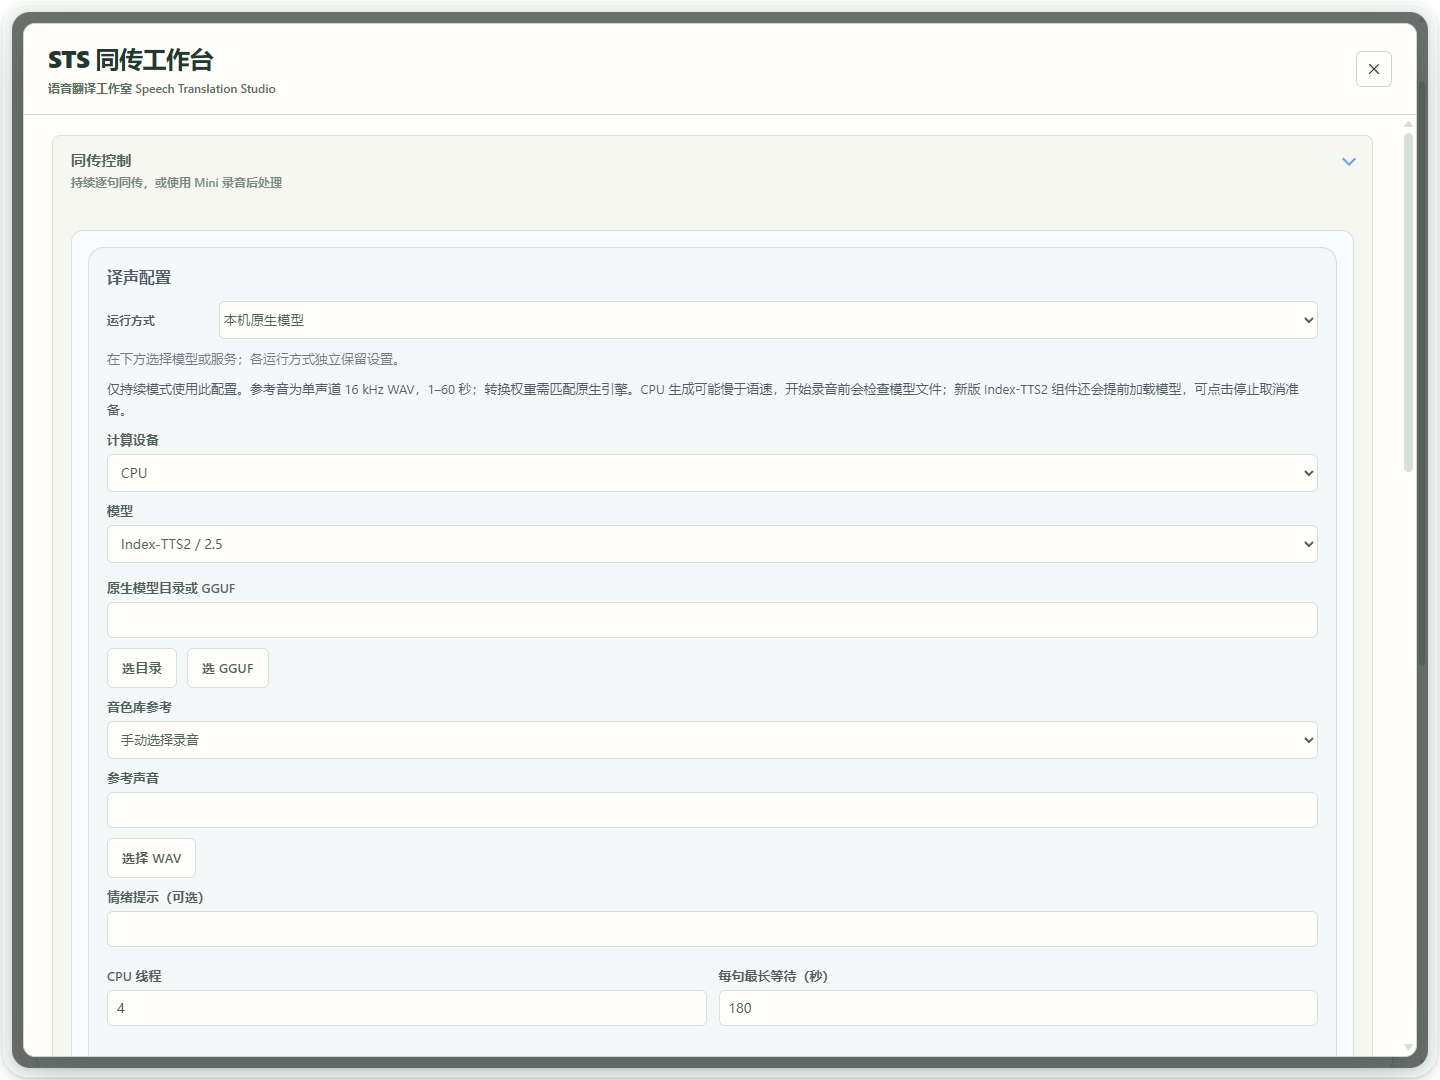Click the scrollbar up arrow at top right
The height and width of the screenshot is (1080, 1440).
coord(1408,124)
